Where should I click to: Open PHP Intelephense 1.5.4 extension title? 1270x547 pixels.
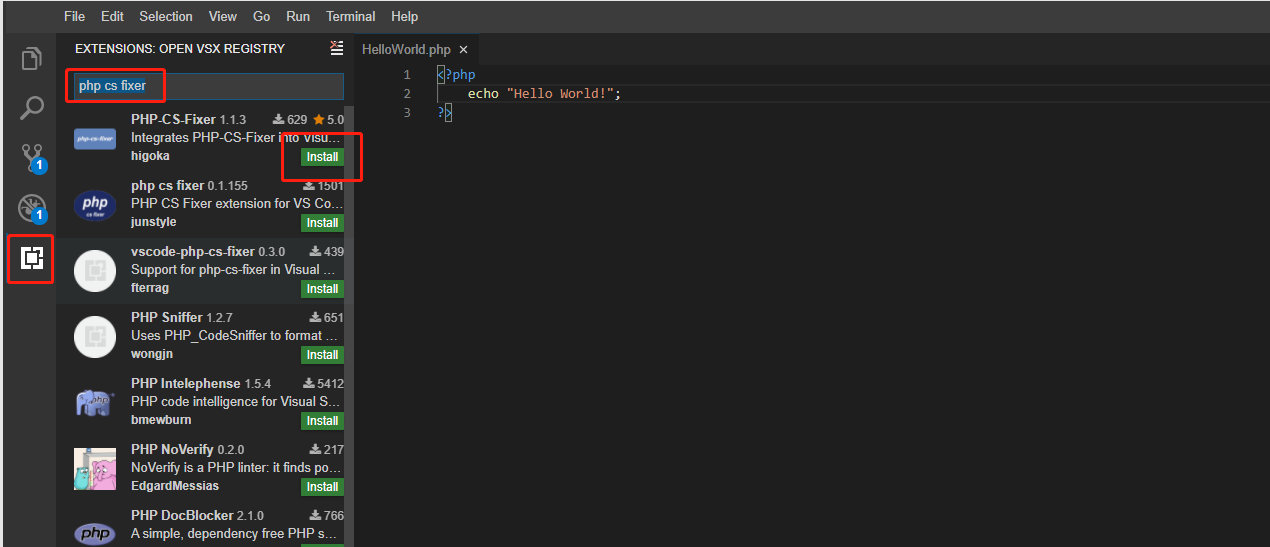186,383
